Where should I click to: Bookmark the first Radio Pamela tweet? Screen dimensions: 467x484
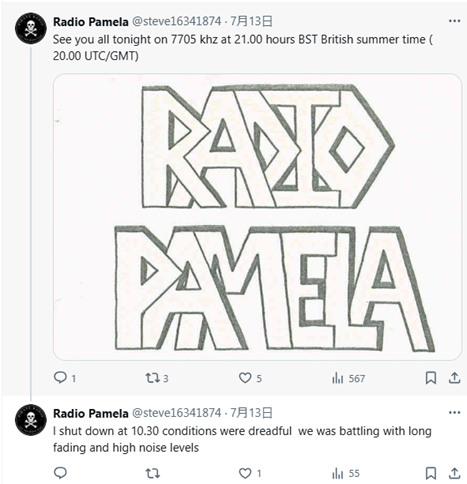[x=431, y=378]
